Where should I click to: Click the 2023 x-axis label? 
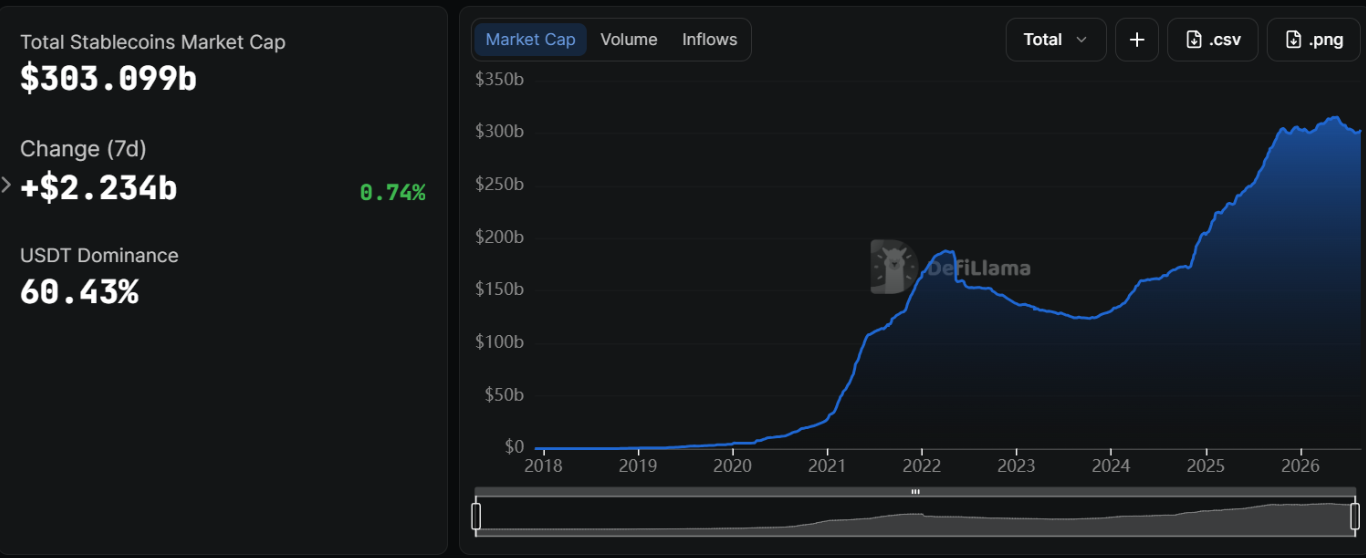click(1017, 466)
